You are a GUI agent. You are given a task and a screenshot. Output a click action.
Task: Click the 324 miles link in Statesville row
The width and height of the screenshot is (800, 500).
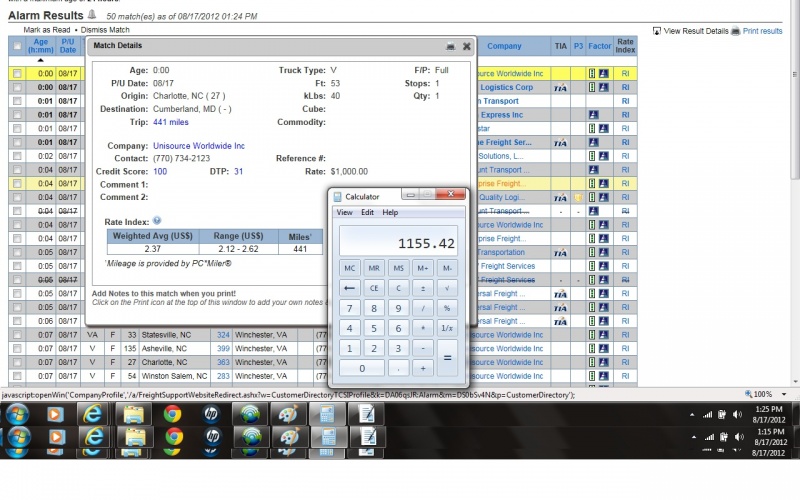coord(223,335)
